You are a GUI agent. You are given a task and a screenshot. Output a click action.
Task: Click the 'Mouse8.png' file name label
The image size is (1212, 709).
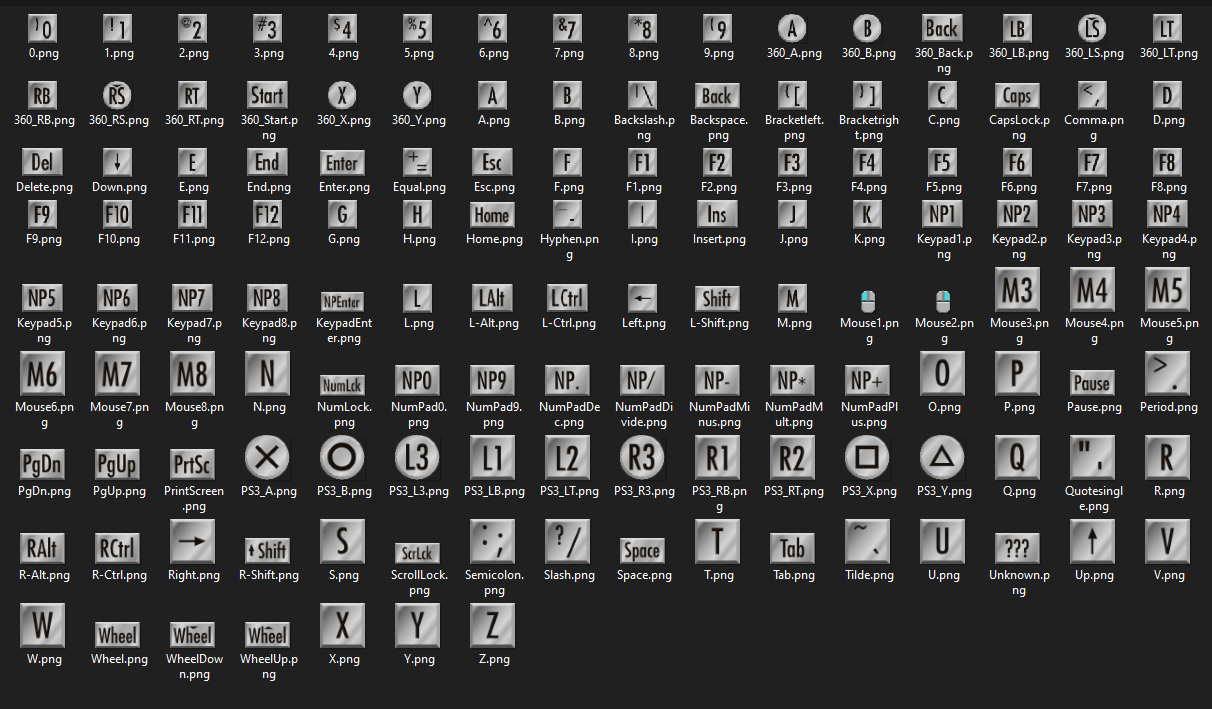(192, 415)
